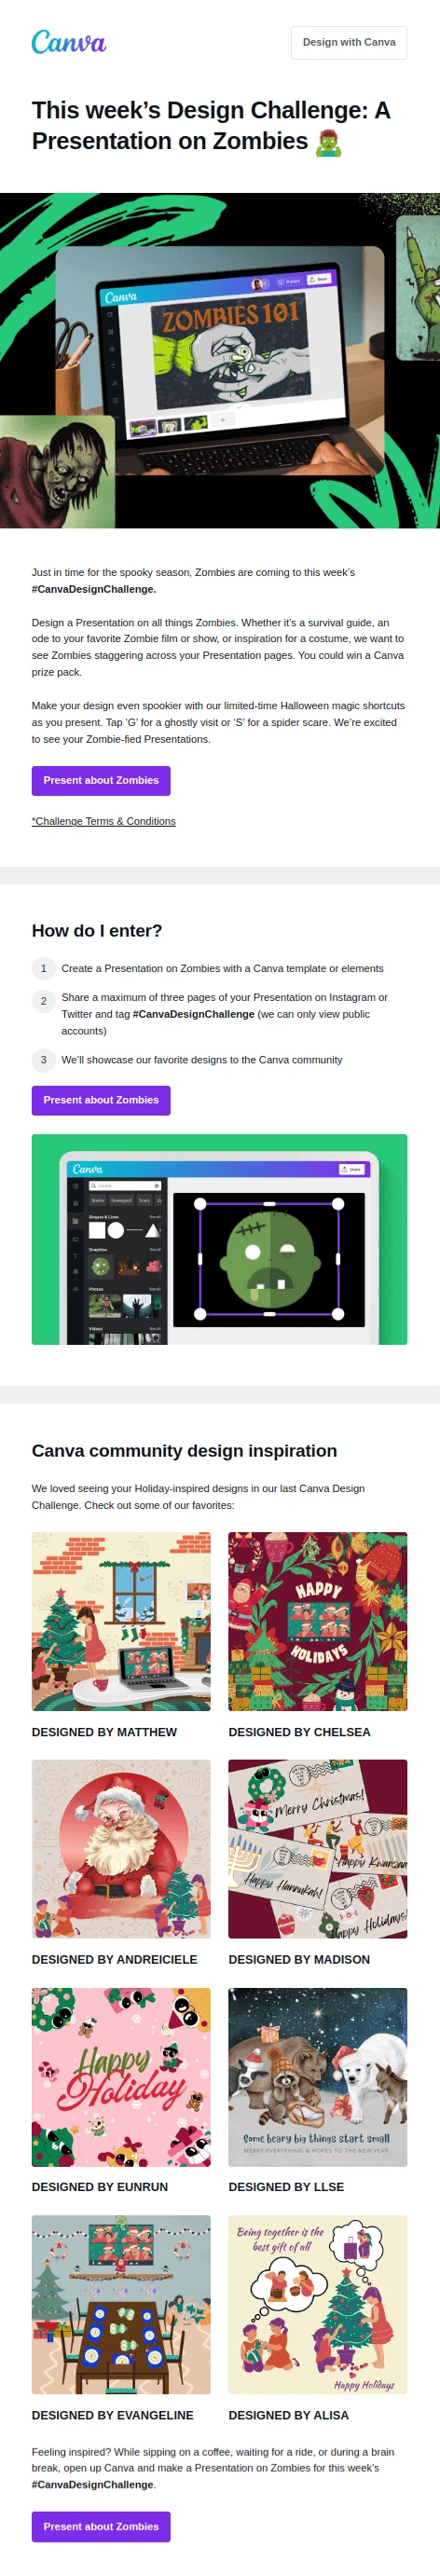Click the 'DESIGNED BY EVANGELINE' caption
Image resolution: width=440 pixels, height=2576 pixels.
[112, 2415]
